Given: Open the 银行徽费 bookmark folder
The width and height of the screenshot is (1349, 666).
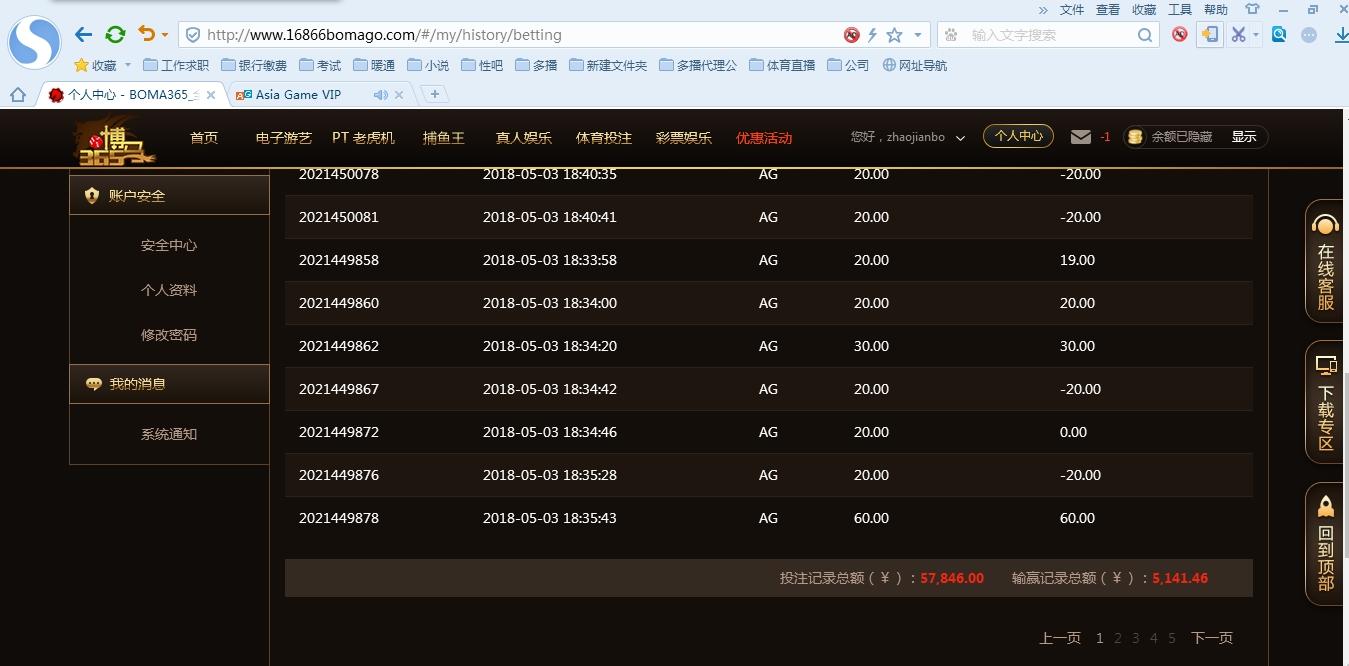Looking at the screenshot, I should 254,65.
